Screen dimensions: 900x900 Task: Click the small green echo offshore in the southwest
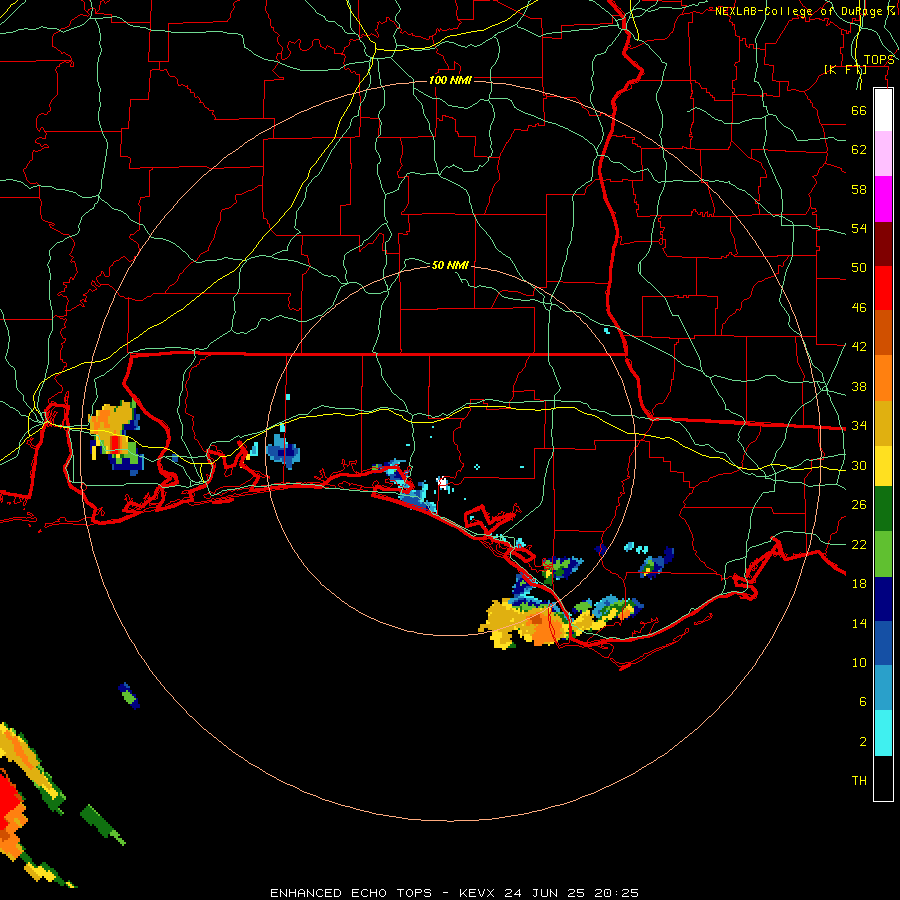tap(129, 696)
